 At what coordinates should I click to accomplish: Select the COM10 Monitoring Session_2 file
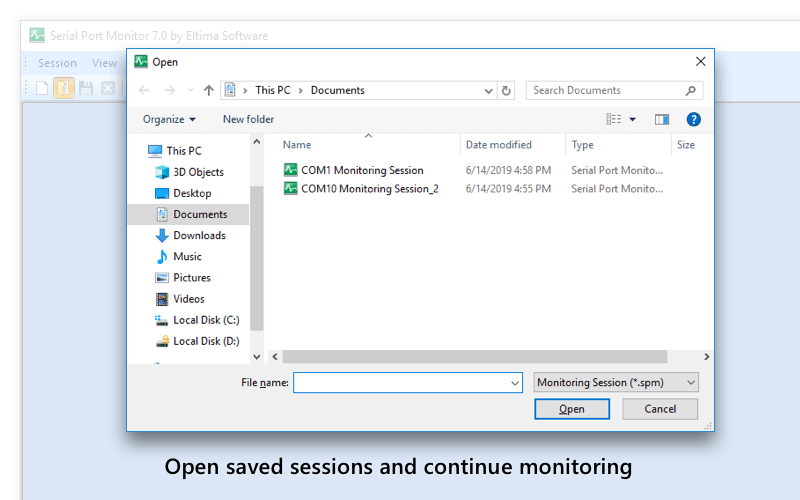click(370, 189)
